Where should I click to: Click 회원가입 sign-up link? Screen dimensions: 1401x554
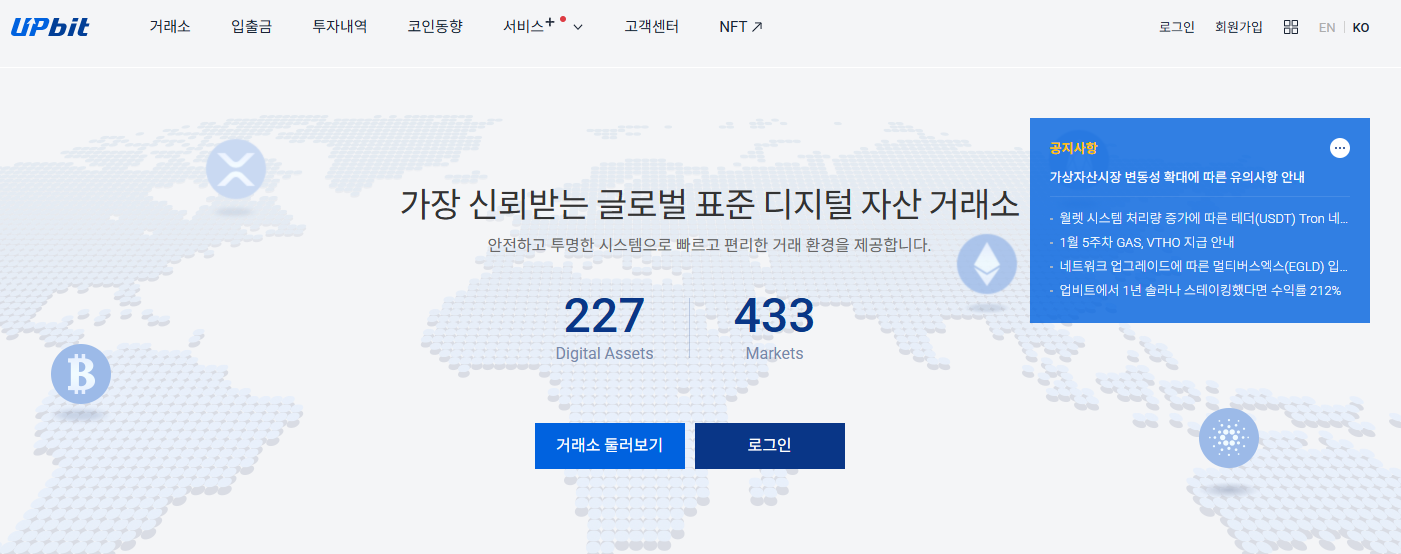(1239, 27)
